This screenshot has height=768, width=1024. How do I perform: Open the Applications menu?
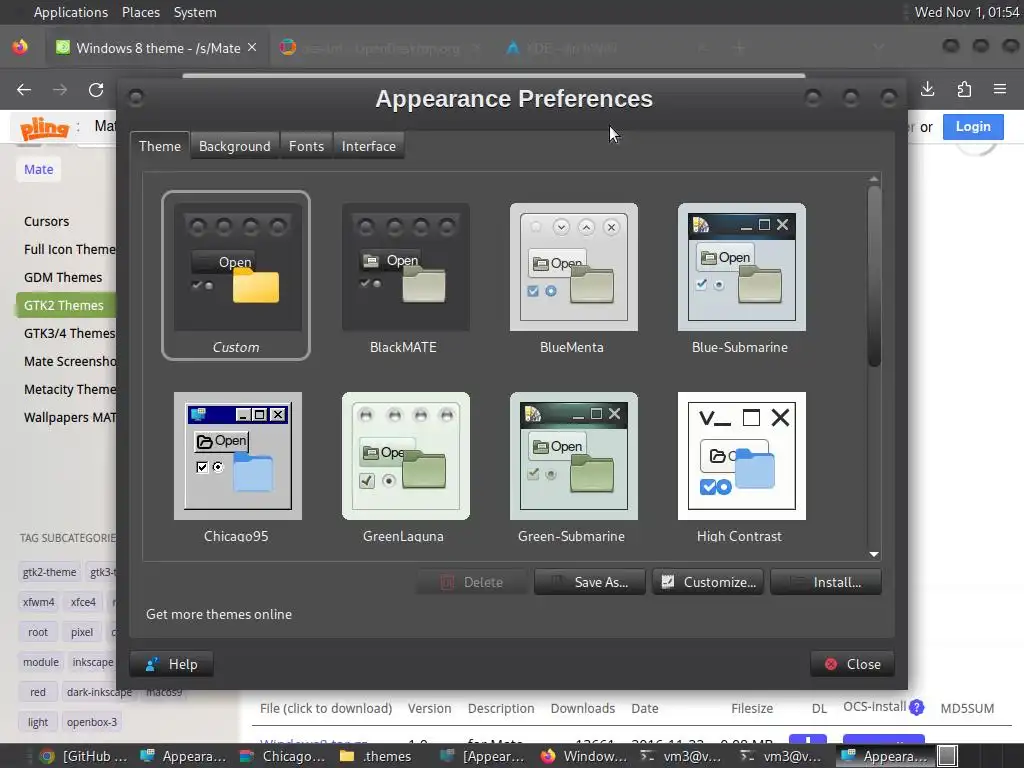(71, 12)
